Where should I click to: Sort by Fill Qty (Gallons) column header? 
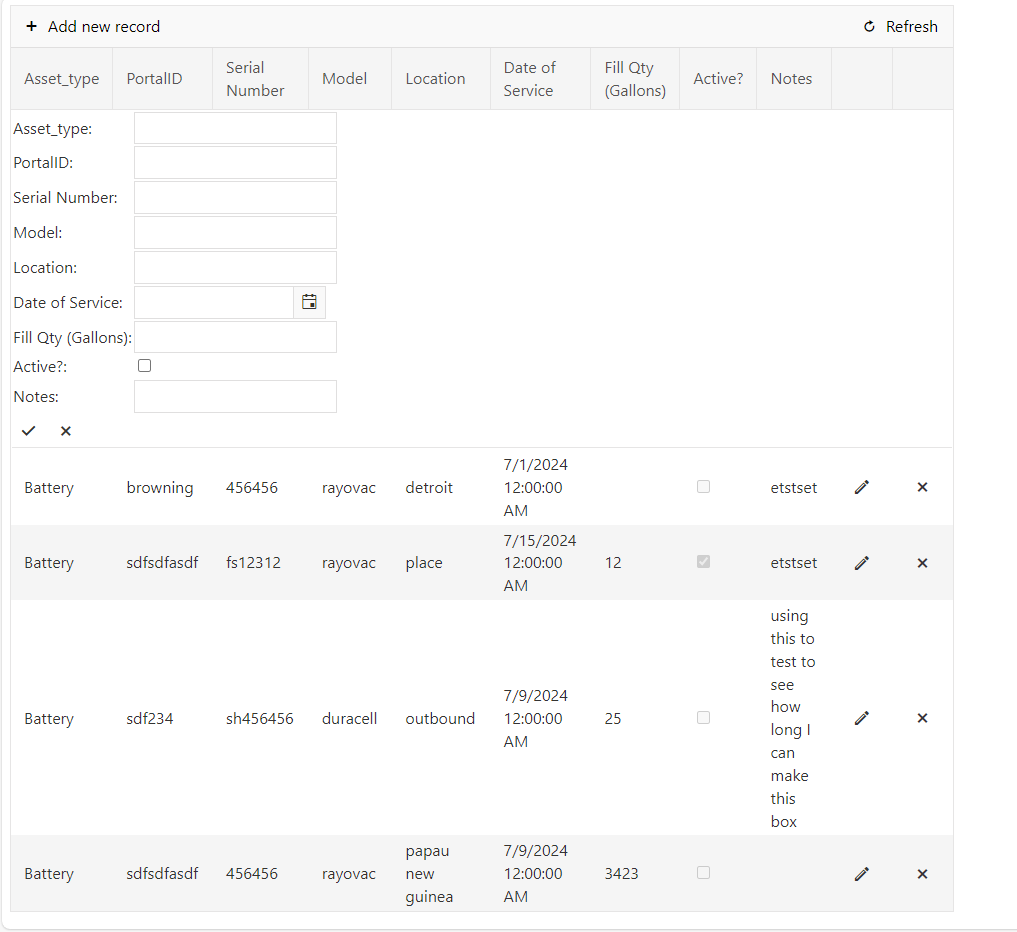pyautogui.click(x=635, y=79)
